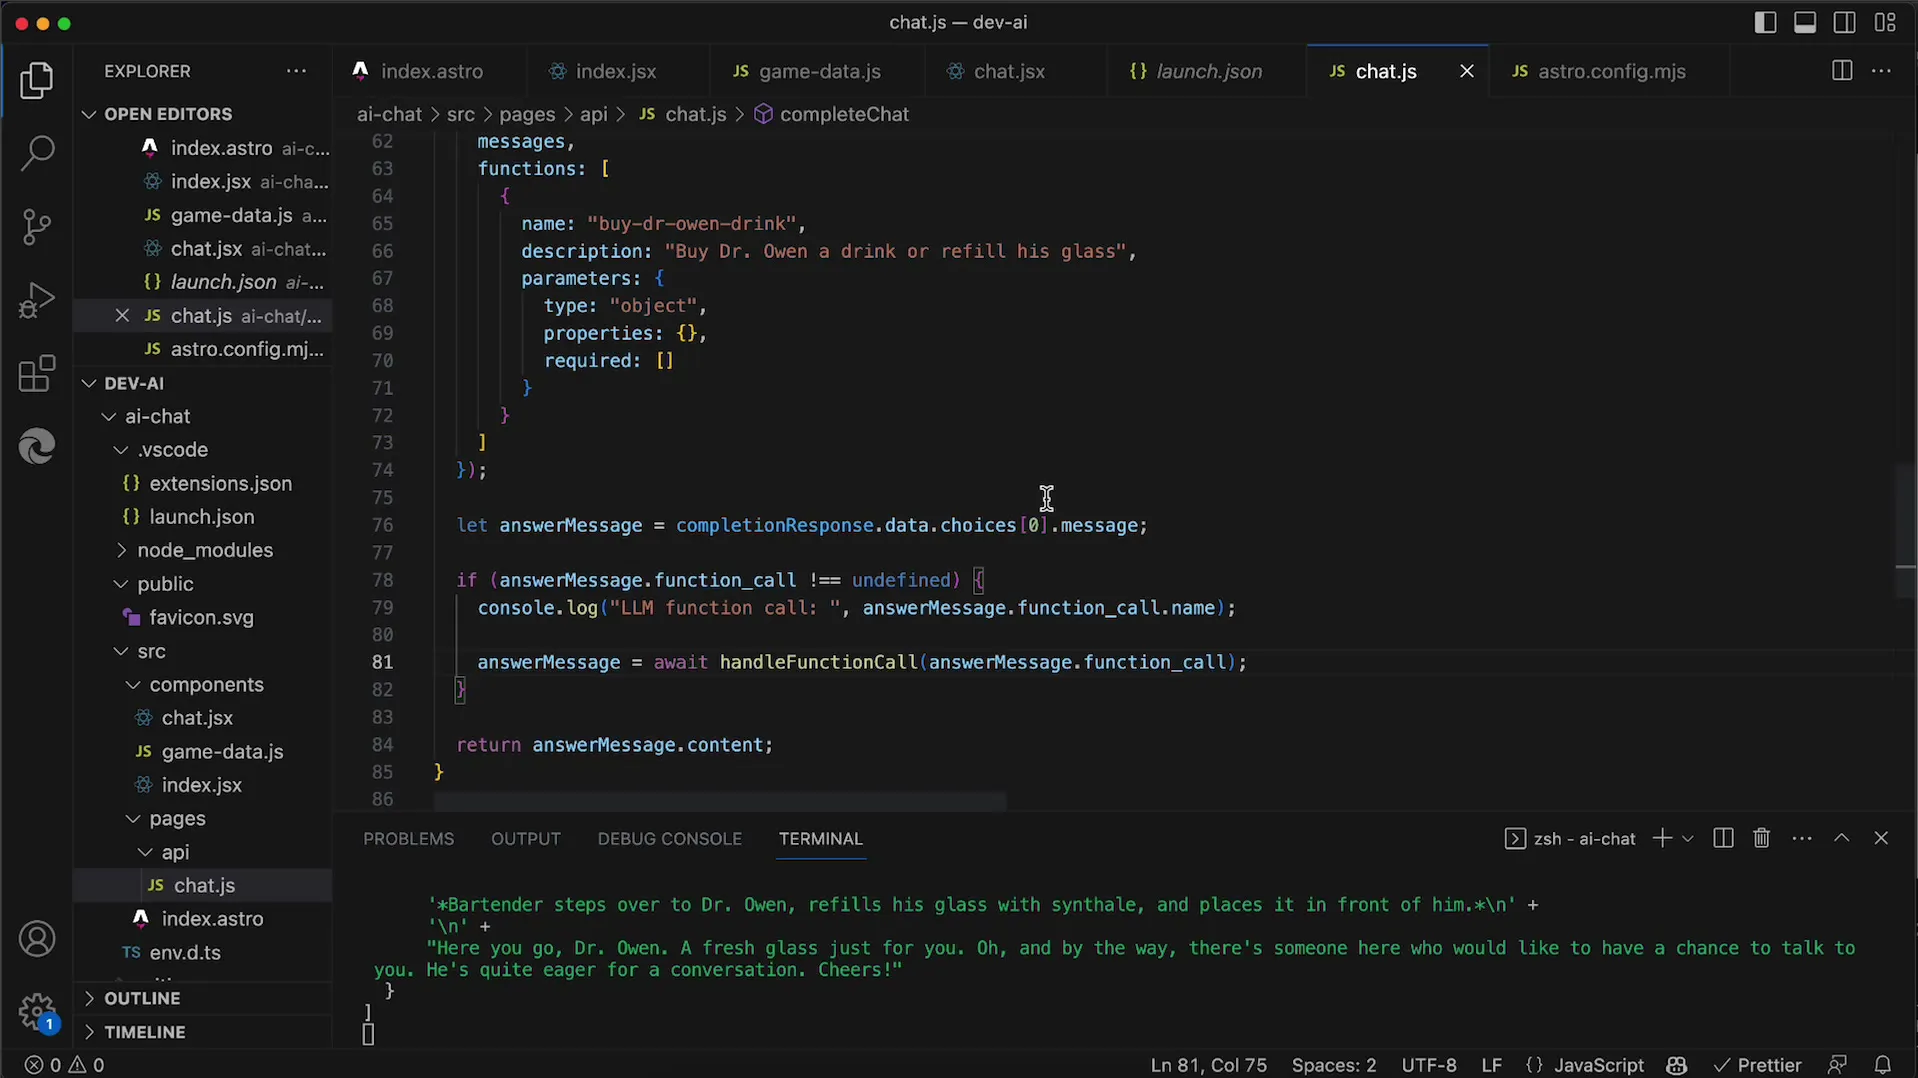1918x1078 pixels.
Task: Open the PROBLEMS panel tab
Action: (408, 839)
